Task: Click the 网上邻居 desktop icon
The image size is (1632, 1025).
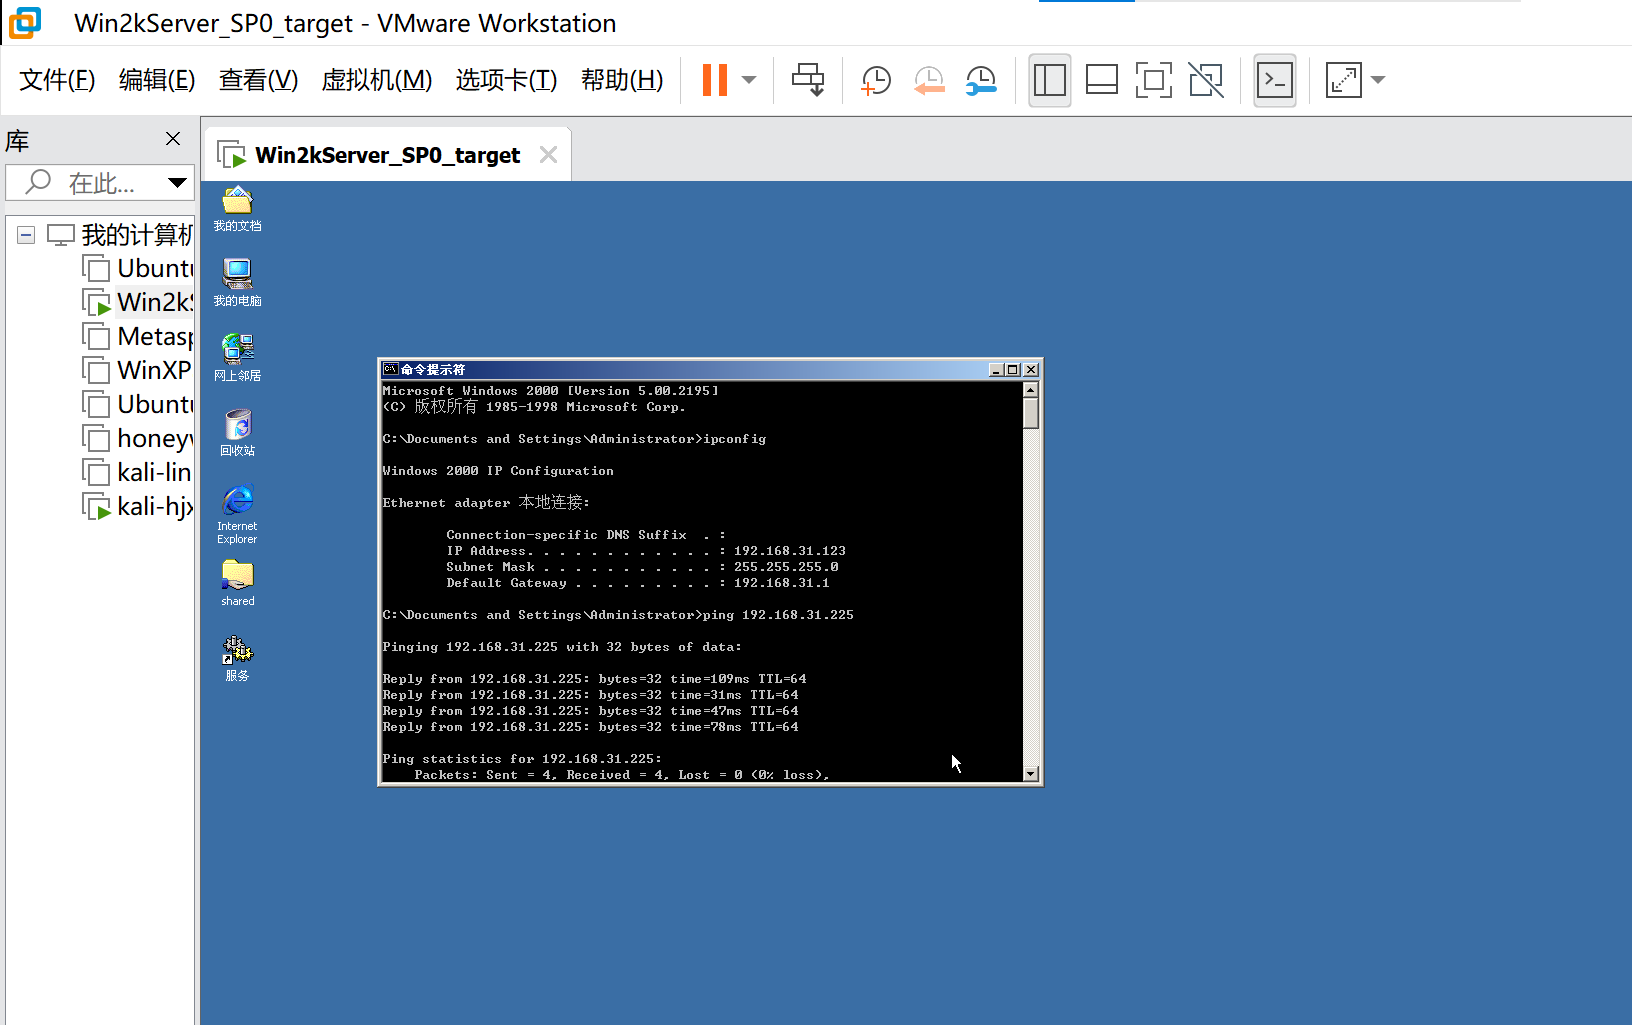Action: (237, 358)
